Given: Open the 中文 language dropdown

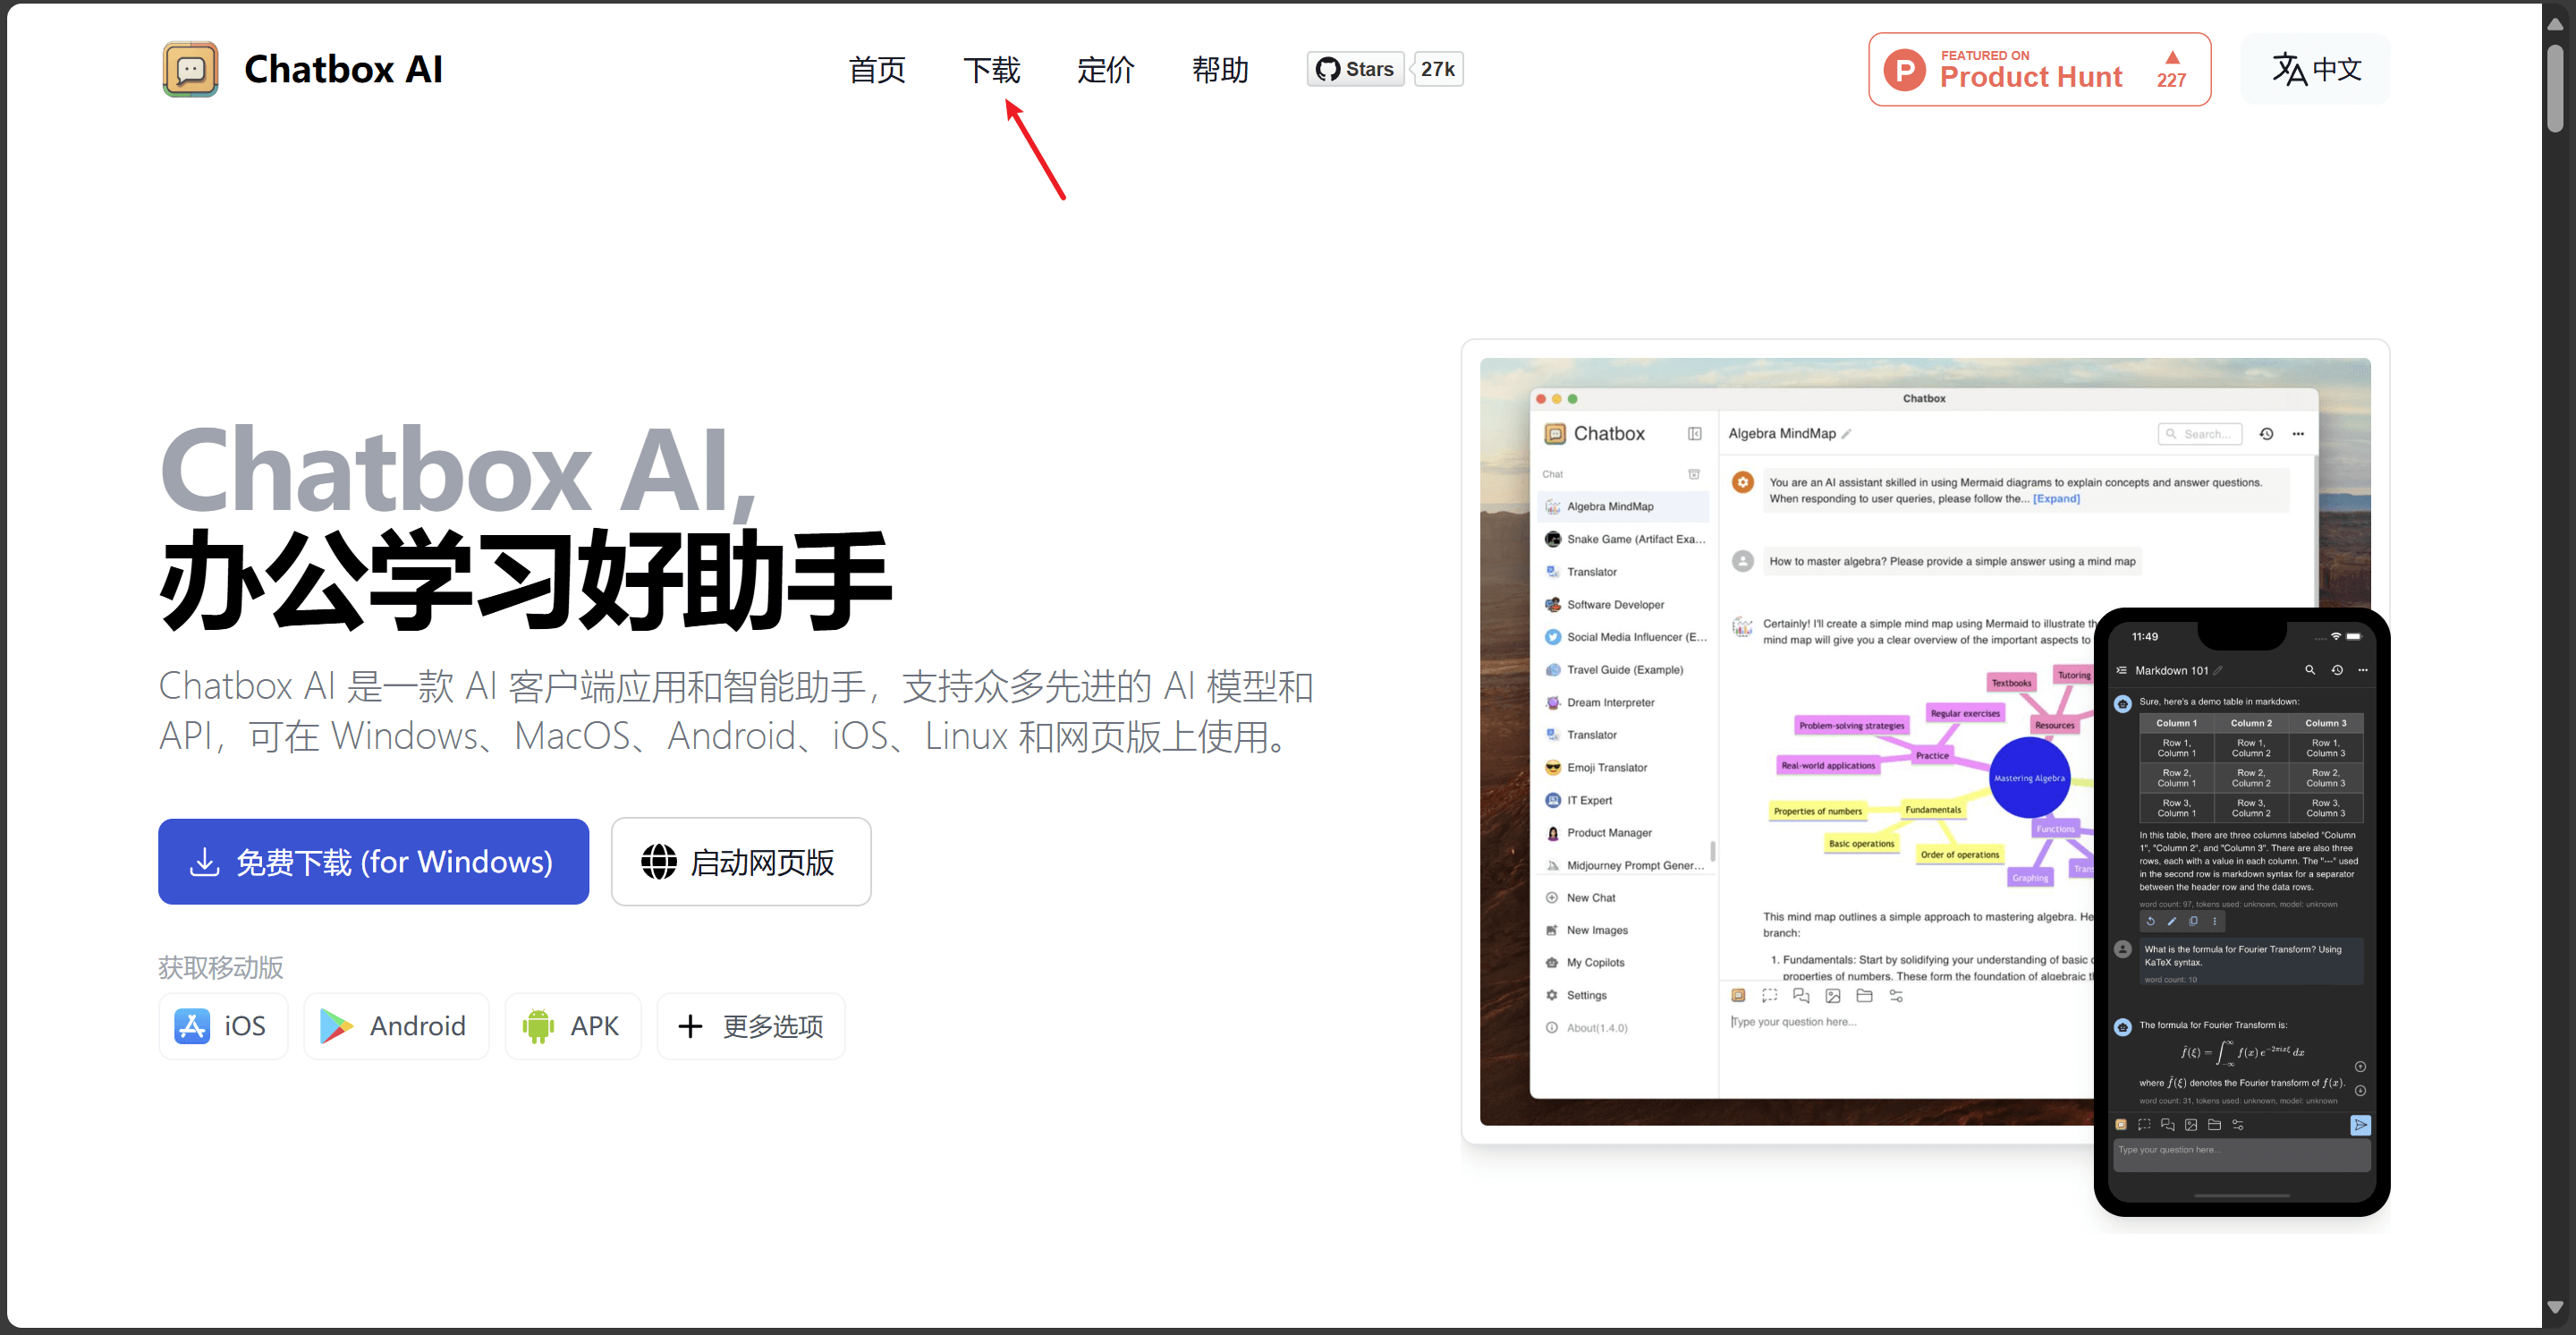Looking at the screenshot, I should pyautogui.click(x=2315, y=69).
